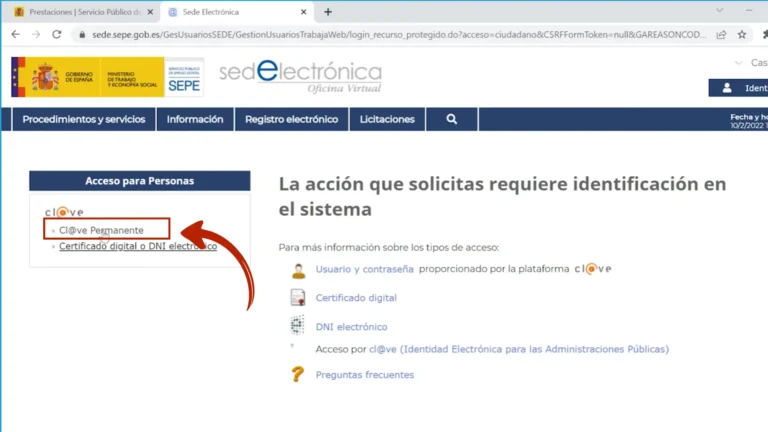Close the Sede Electrónica tab

pyautogui.click(x=303, y=12)
